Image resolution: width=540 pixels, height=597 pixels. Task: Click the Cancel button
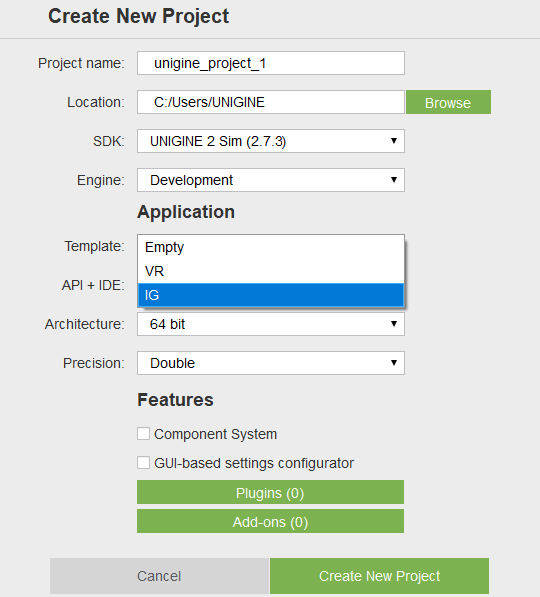click(159, 576)
